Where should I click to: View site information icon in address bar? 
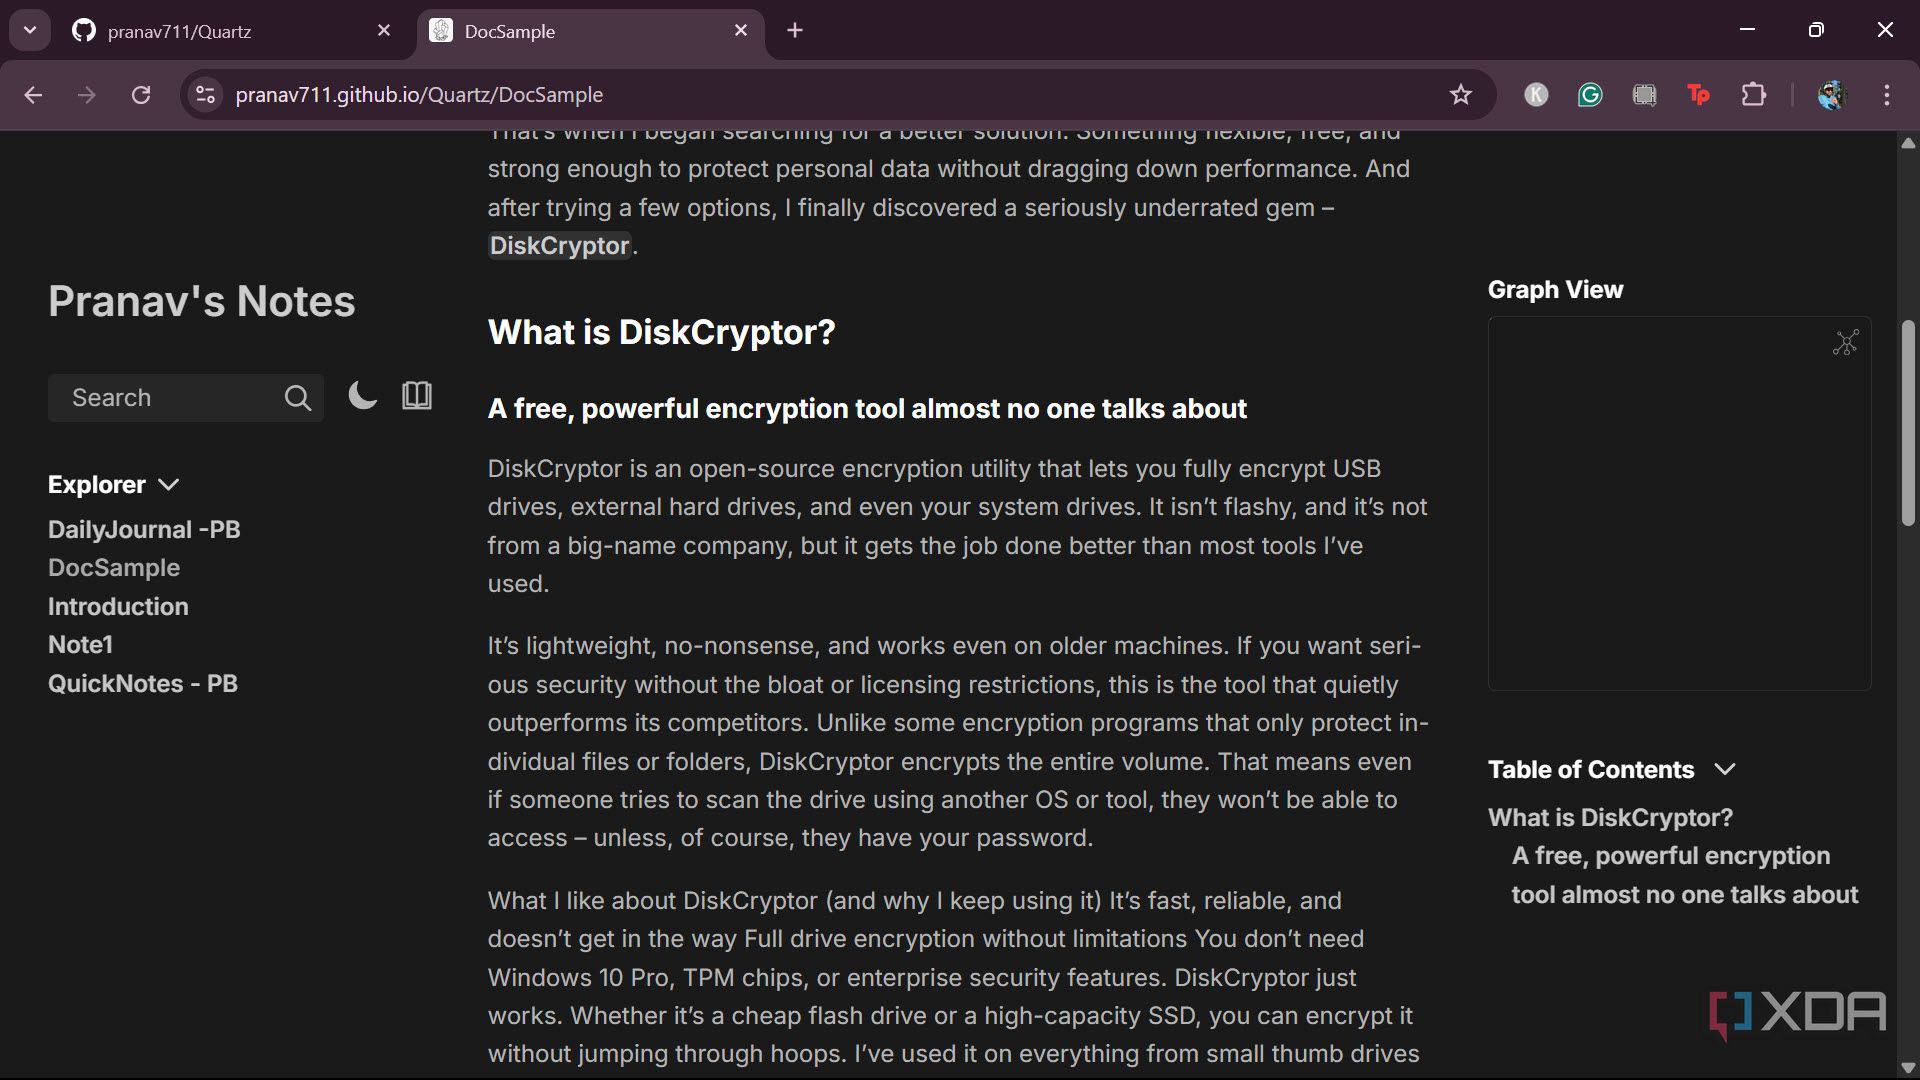[x=205, y=95]
